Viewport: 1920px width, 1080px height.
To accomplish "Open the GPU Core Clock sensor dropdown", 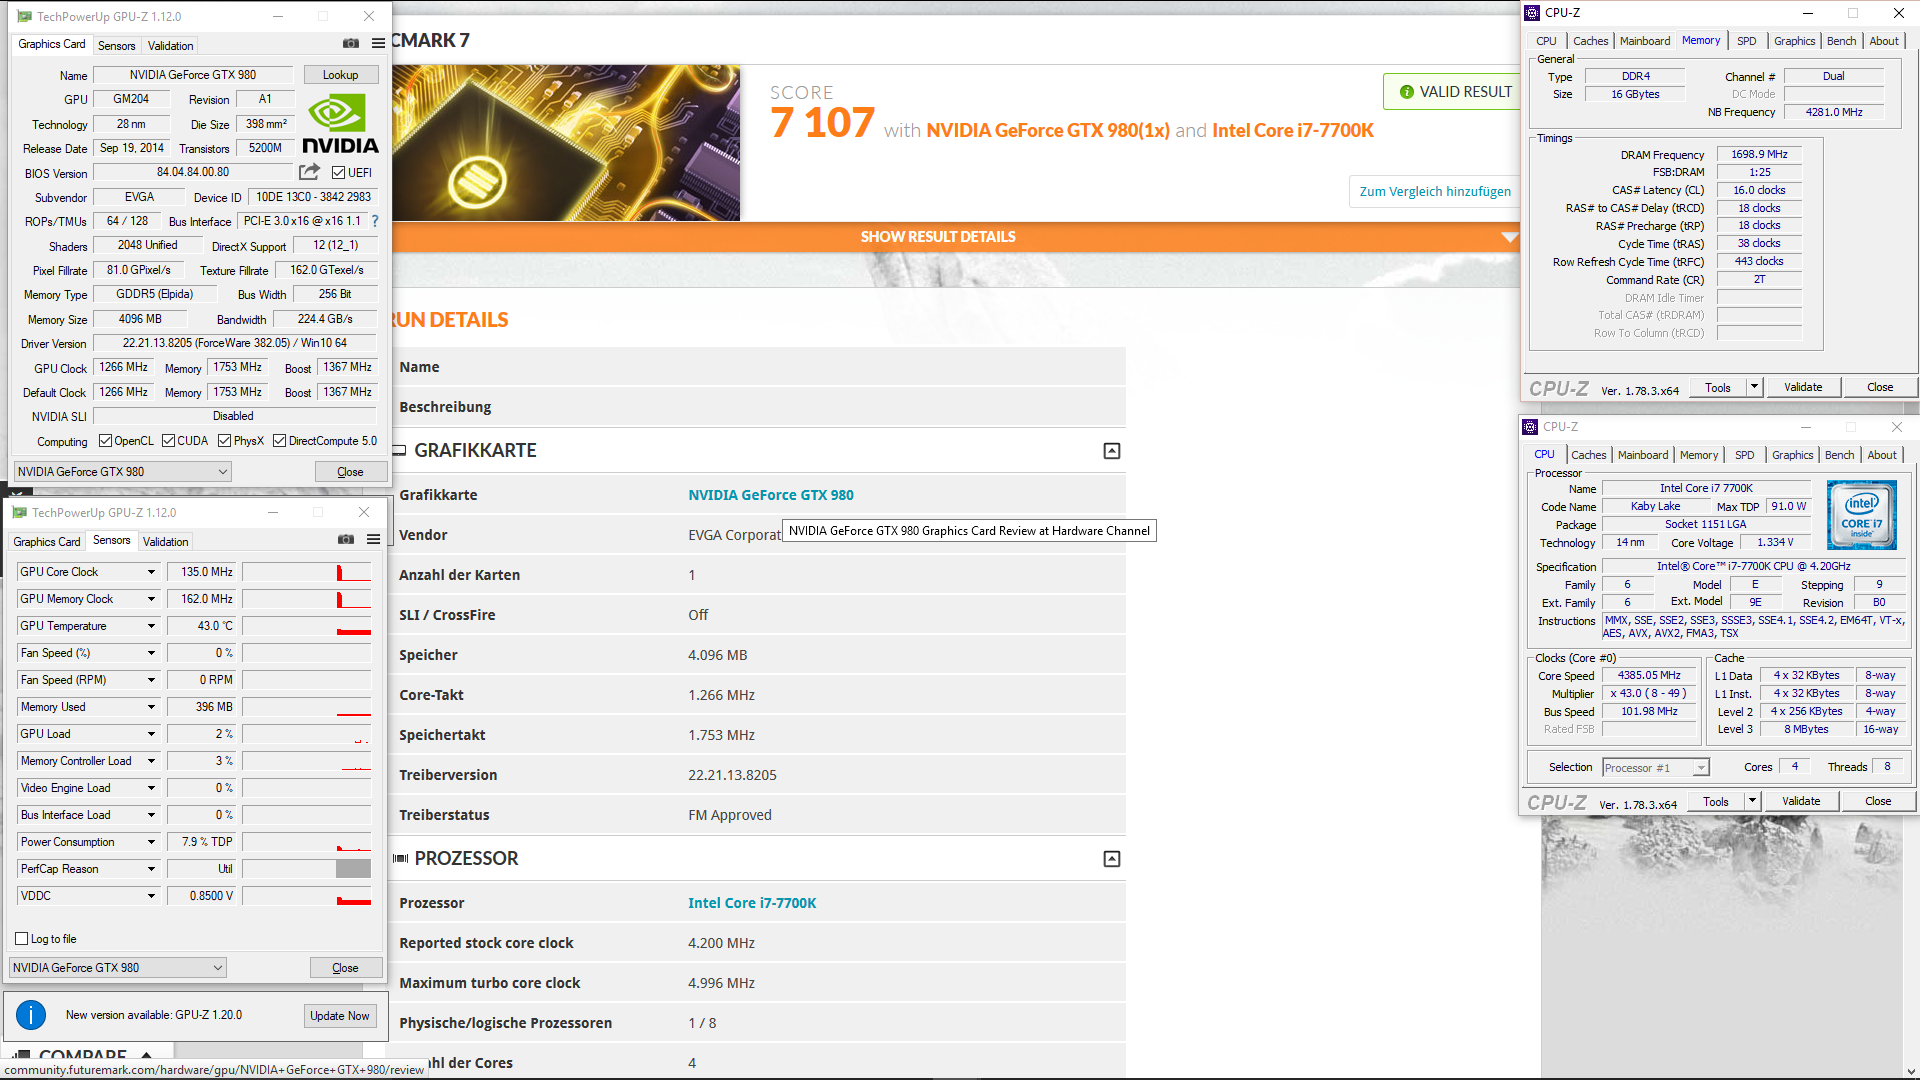I will point(151,572).
